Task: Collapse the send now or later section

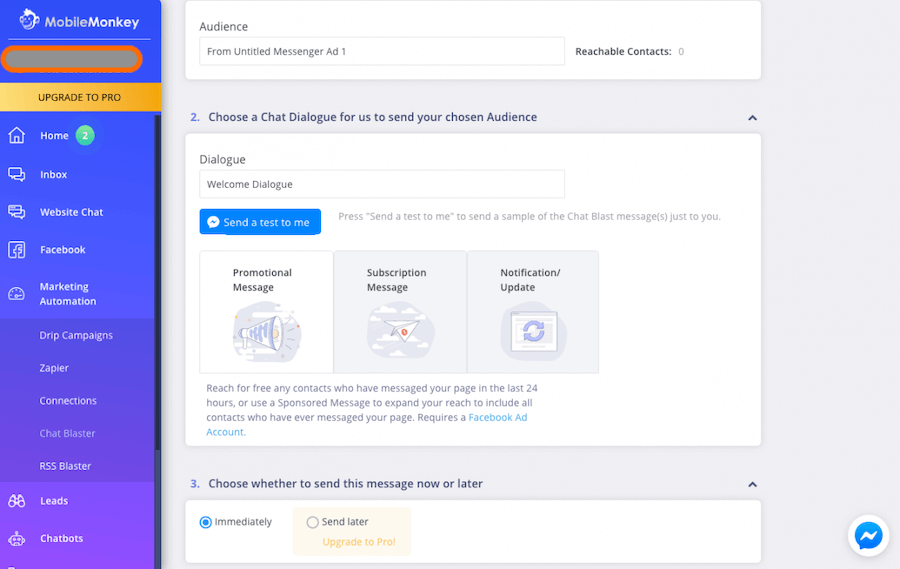Action: pyautogui.click(x=752, y=485)
